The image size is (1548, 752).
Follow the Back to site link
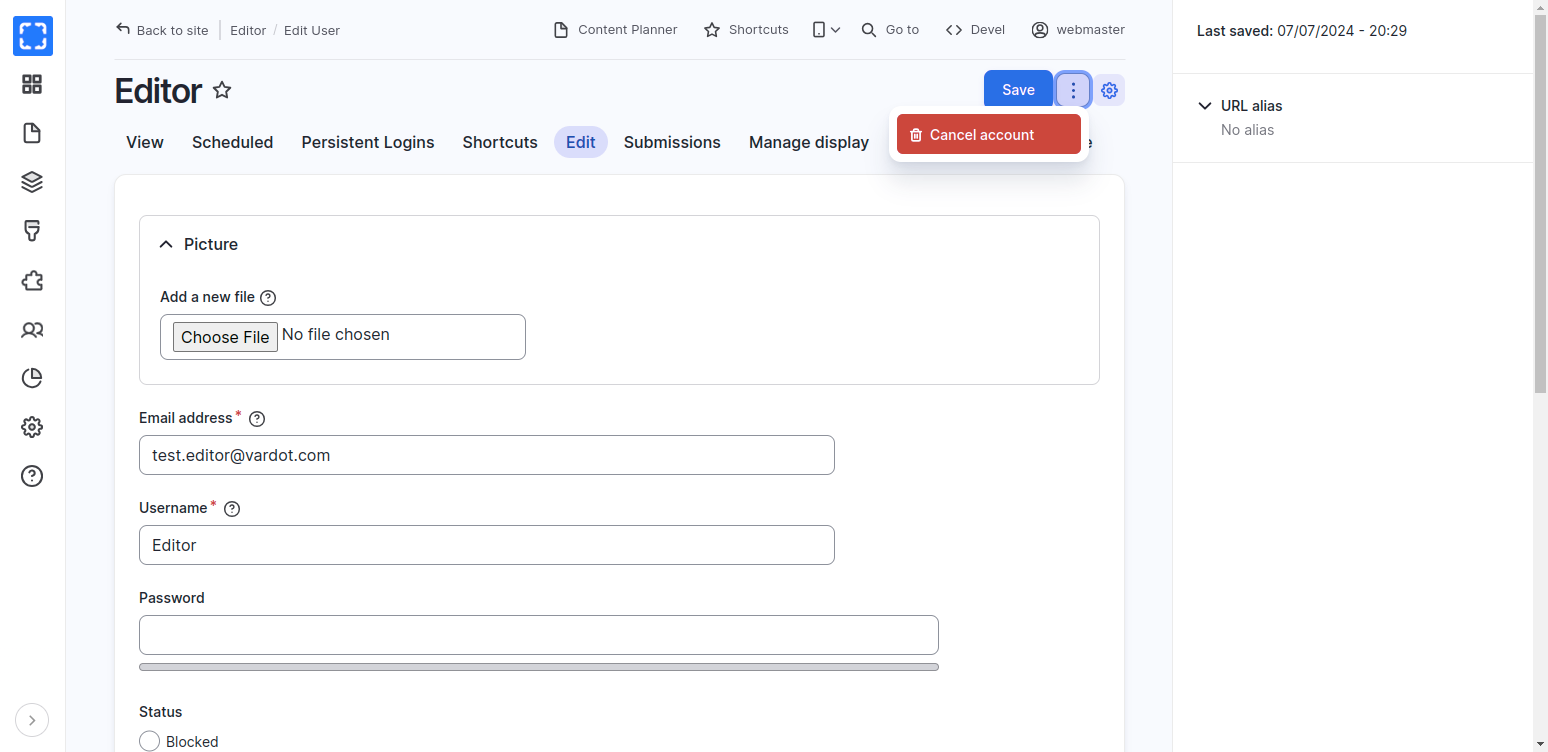click(162, 30)
